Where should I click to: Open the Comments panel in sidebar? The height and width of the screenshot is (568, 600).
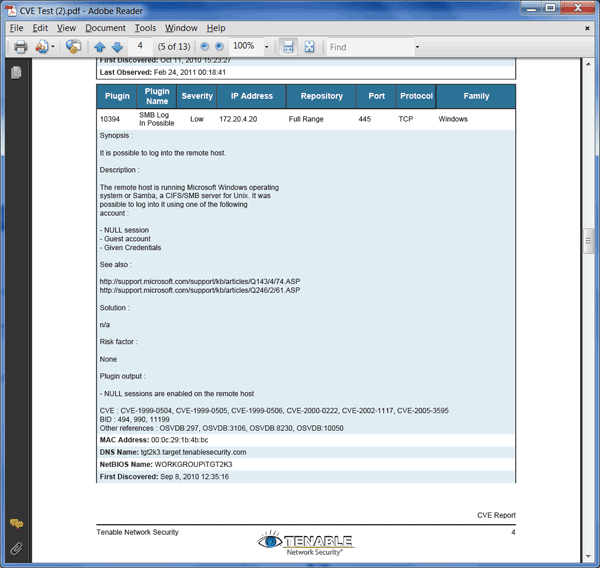pos(16,523)
